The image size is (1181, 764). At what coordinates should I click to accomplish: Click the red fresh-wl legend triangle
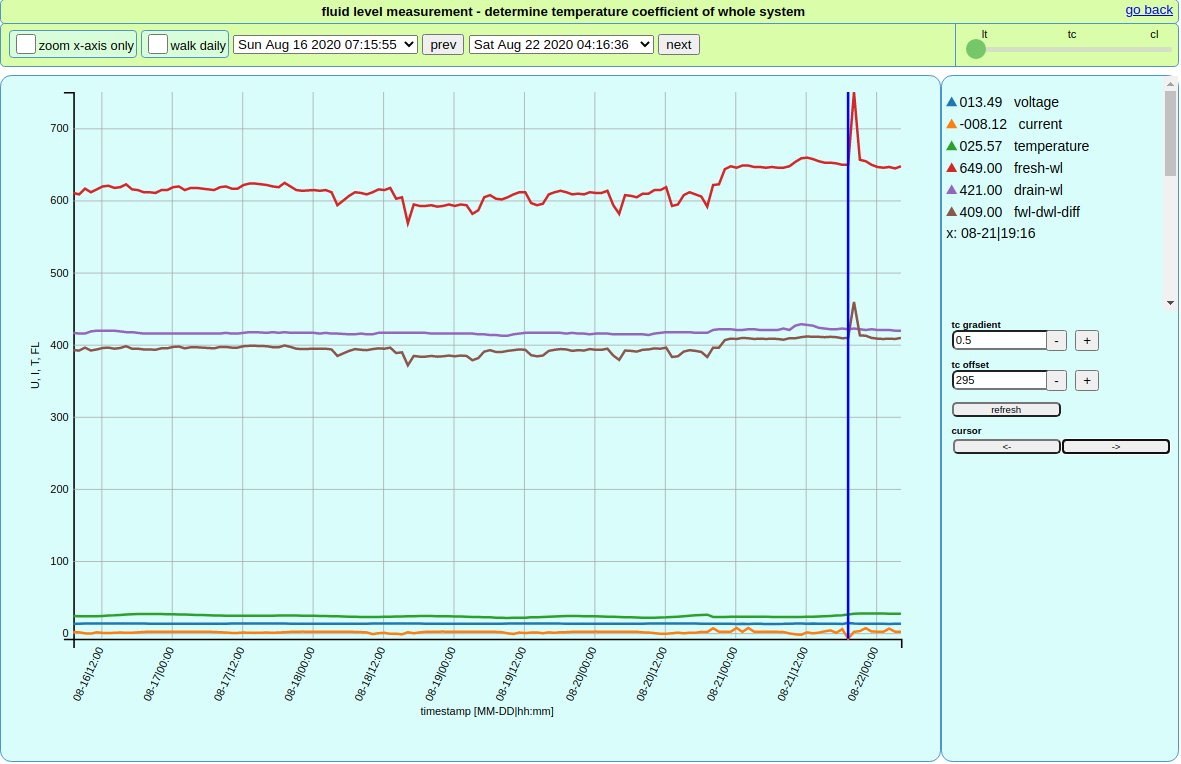pos(951,168)
